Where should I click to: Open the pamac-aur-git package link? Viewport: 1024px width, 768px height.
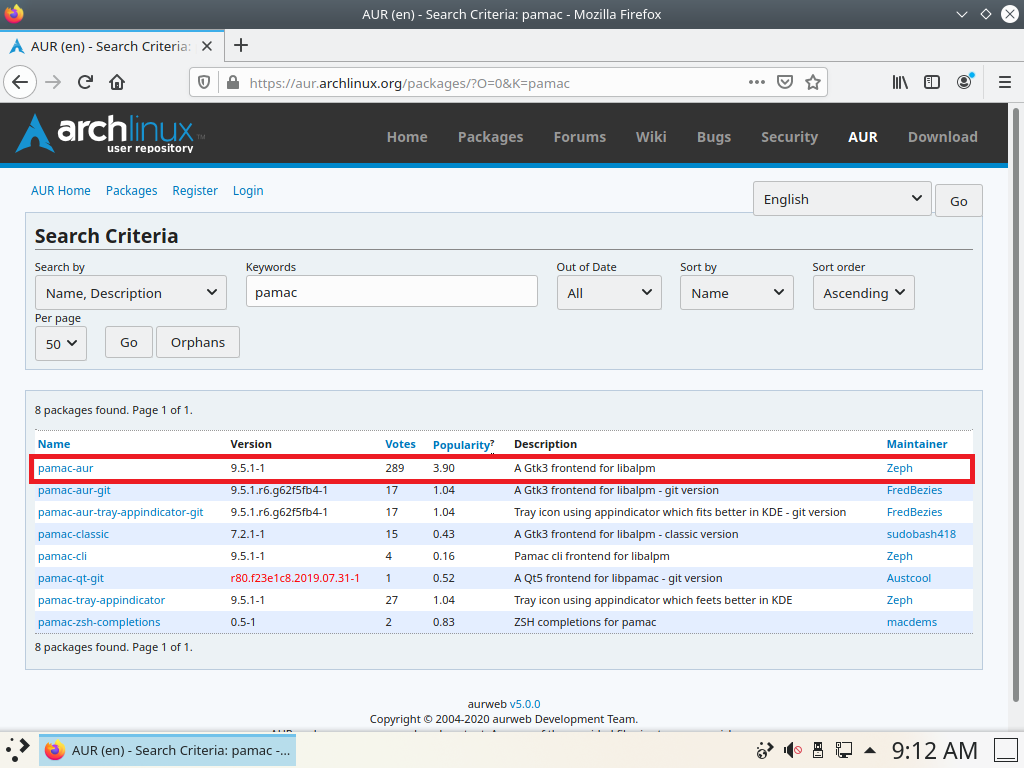pyautogui.click(x=74, y=490)
